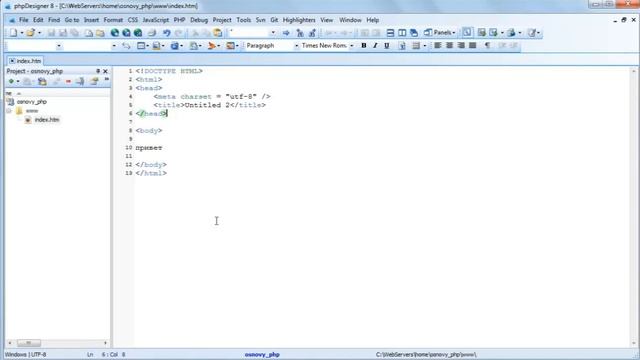Open the Project menu
The image size is (640, 360).
pos(222,20)
